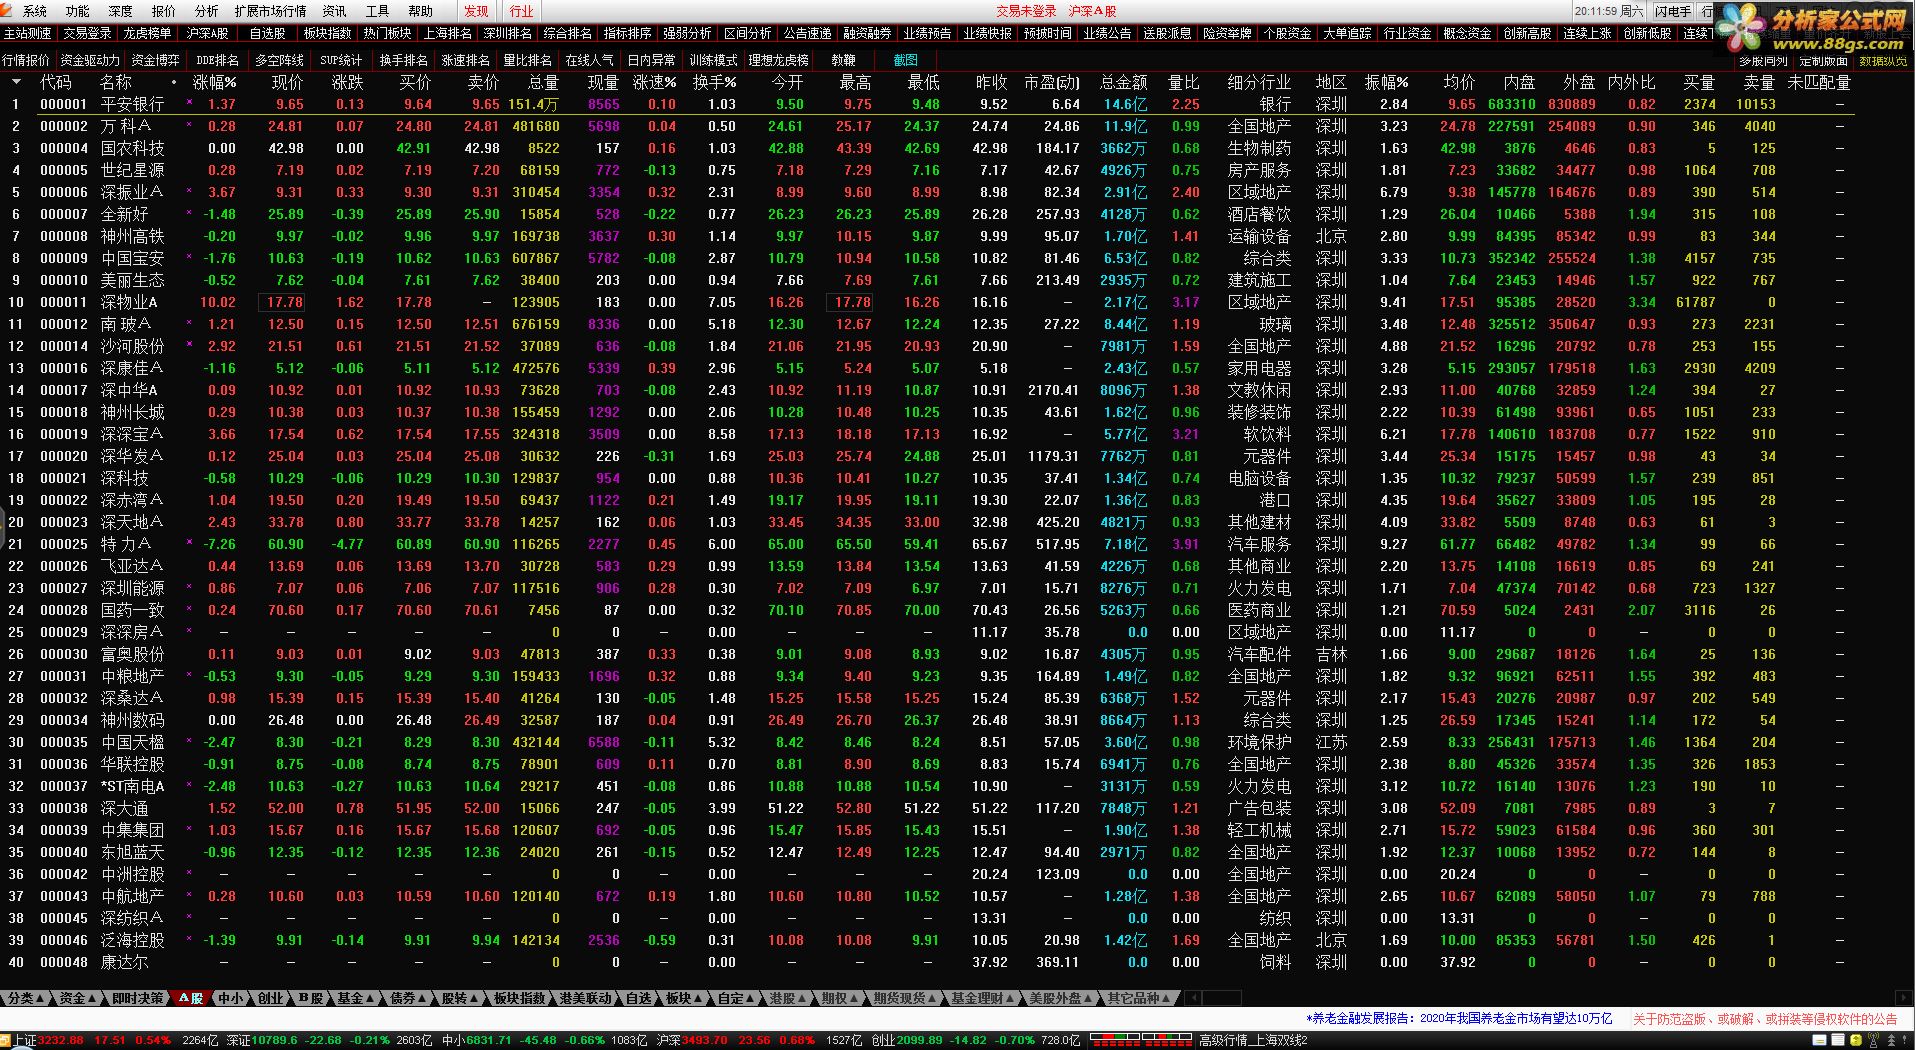Screen dimensions: 1915x1050
Task: Select stock code 000039 中集集团
Action: [927, 830]
